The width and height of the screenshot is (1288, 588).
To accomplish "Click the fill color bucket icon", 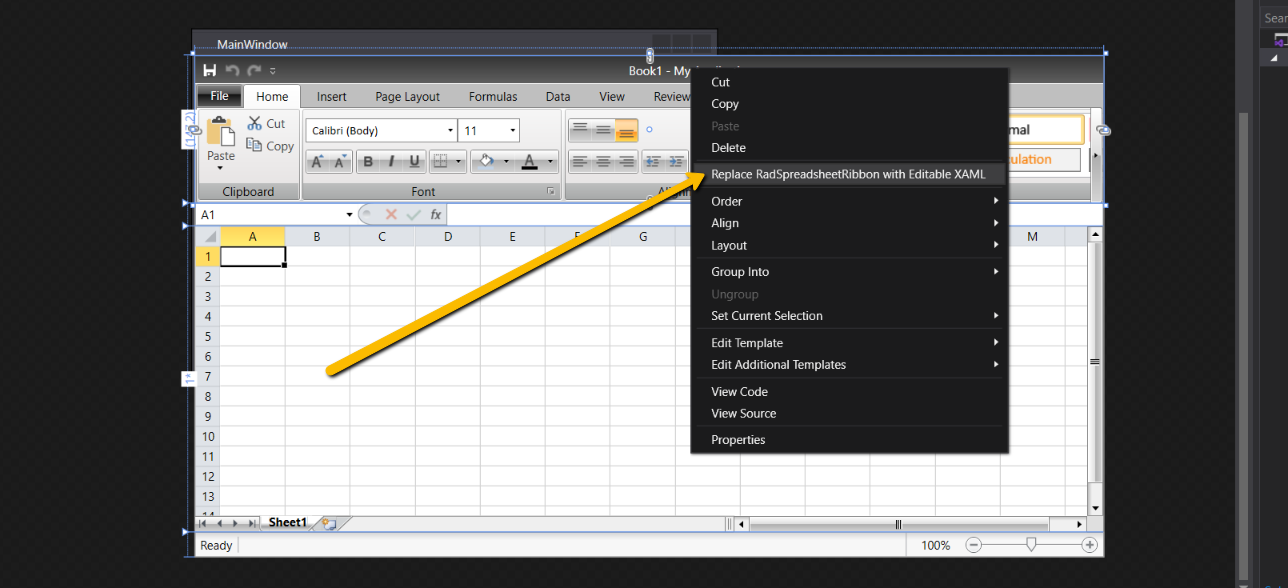I will coord(486,161).
